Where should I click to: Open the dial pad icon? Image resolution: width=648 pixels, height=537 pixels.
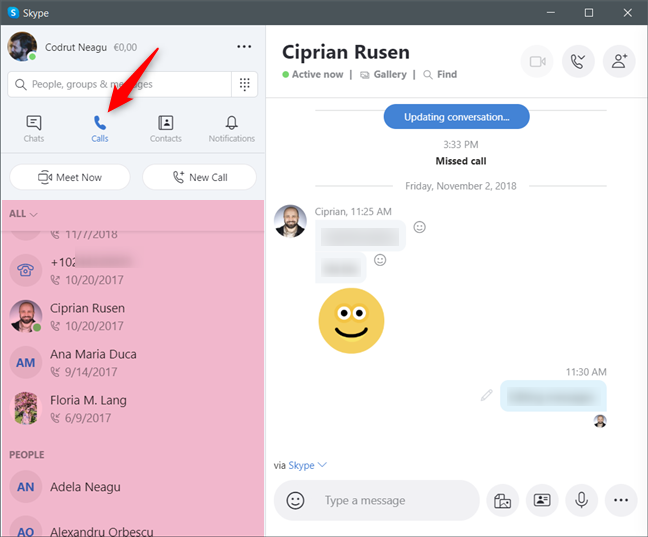[245, 84]
